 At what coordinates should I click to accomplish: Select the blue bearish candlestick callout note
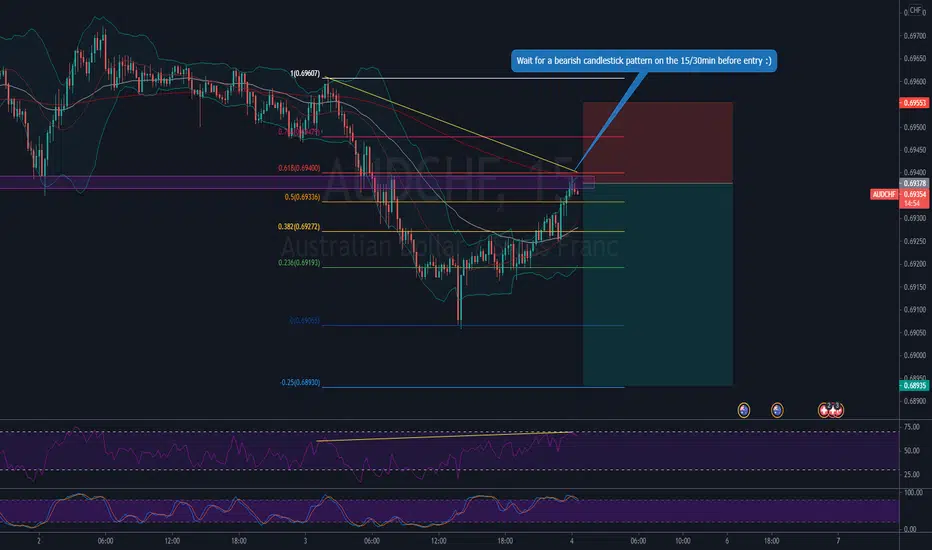644,61
